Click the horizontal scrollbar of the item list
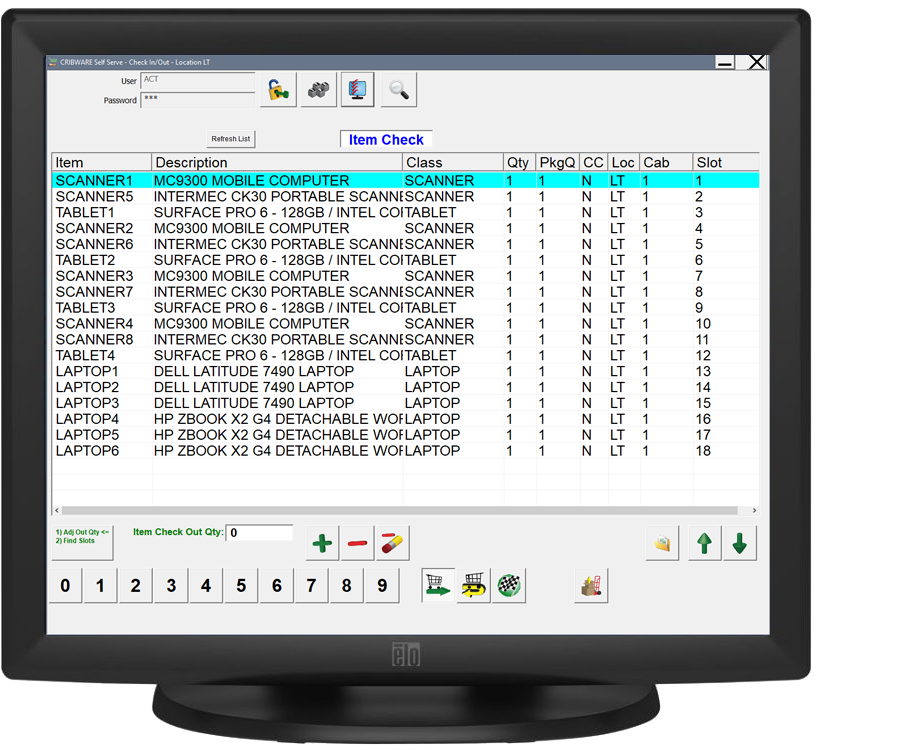This screenshot has height=750, width=900. [x=399, y=510]
